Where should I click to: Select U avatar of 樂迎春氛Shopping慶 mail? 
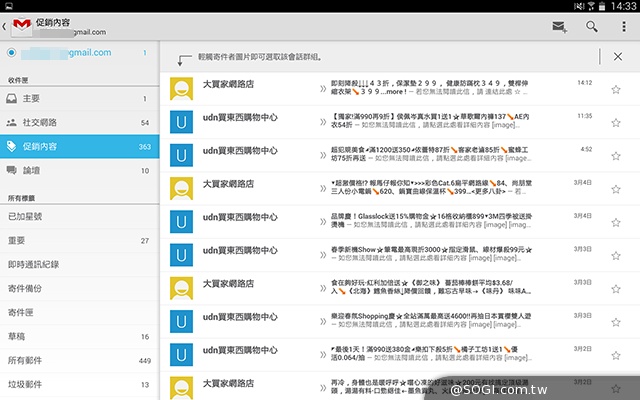181,321
